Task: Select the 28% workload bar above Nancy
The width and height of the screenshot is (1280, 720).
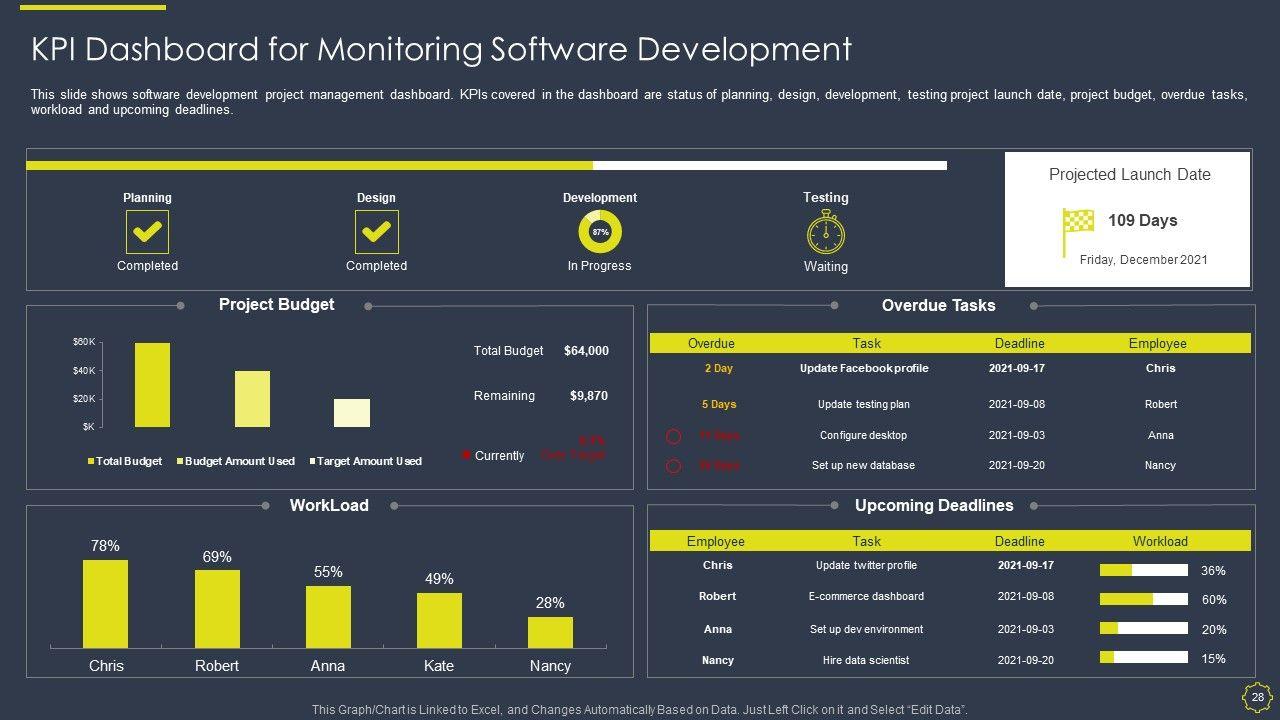Action: [x=550, y=632]
